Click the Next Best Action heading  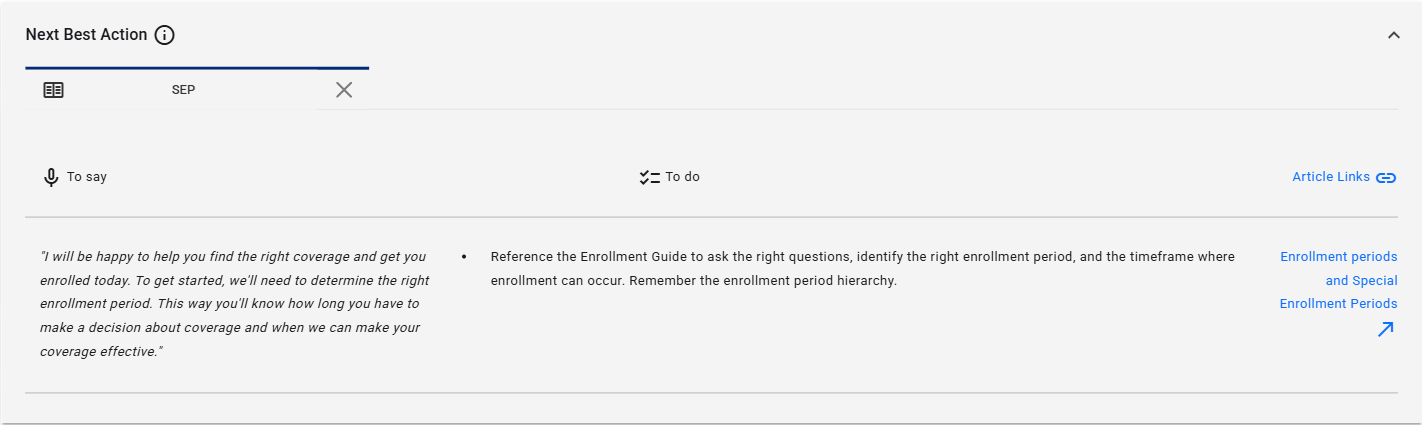click(87, 35)
